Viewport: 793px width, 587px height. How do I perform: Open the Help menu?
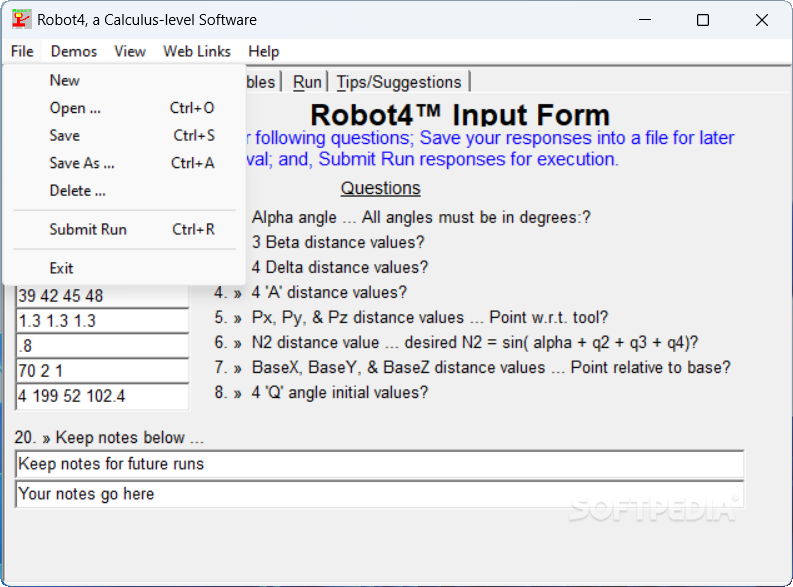click(263, 51)
